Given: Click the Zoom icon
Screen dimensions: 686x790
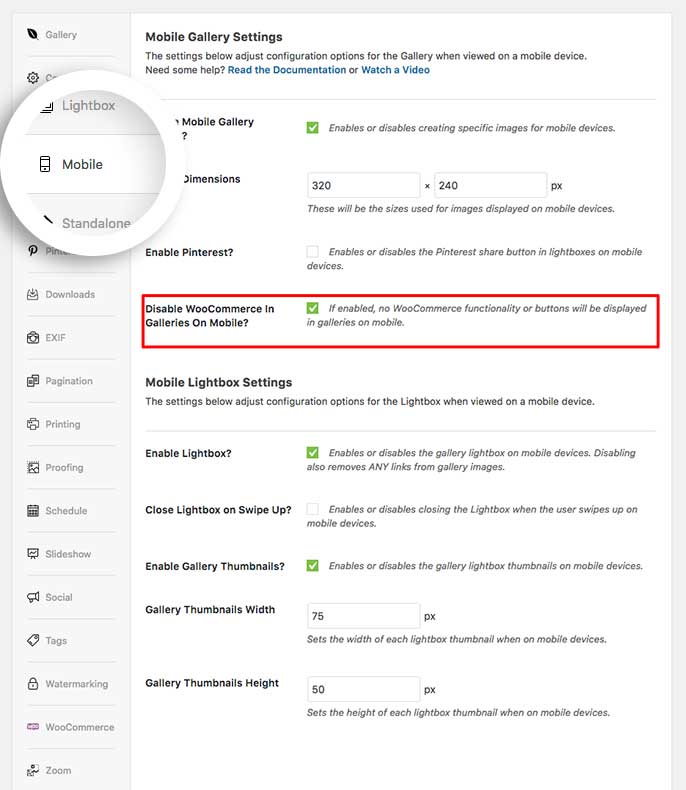Looking at the screenshot, I should point(33,770).
